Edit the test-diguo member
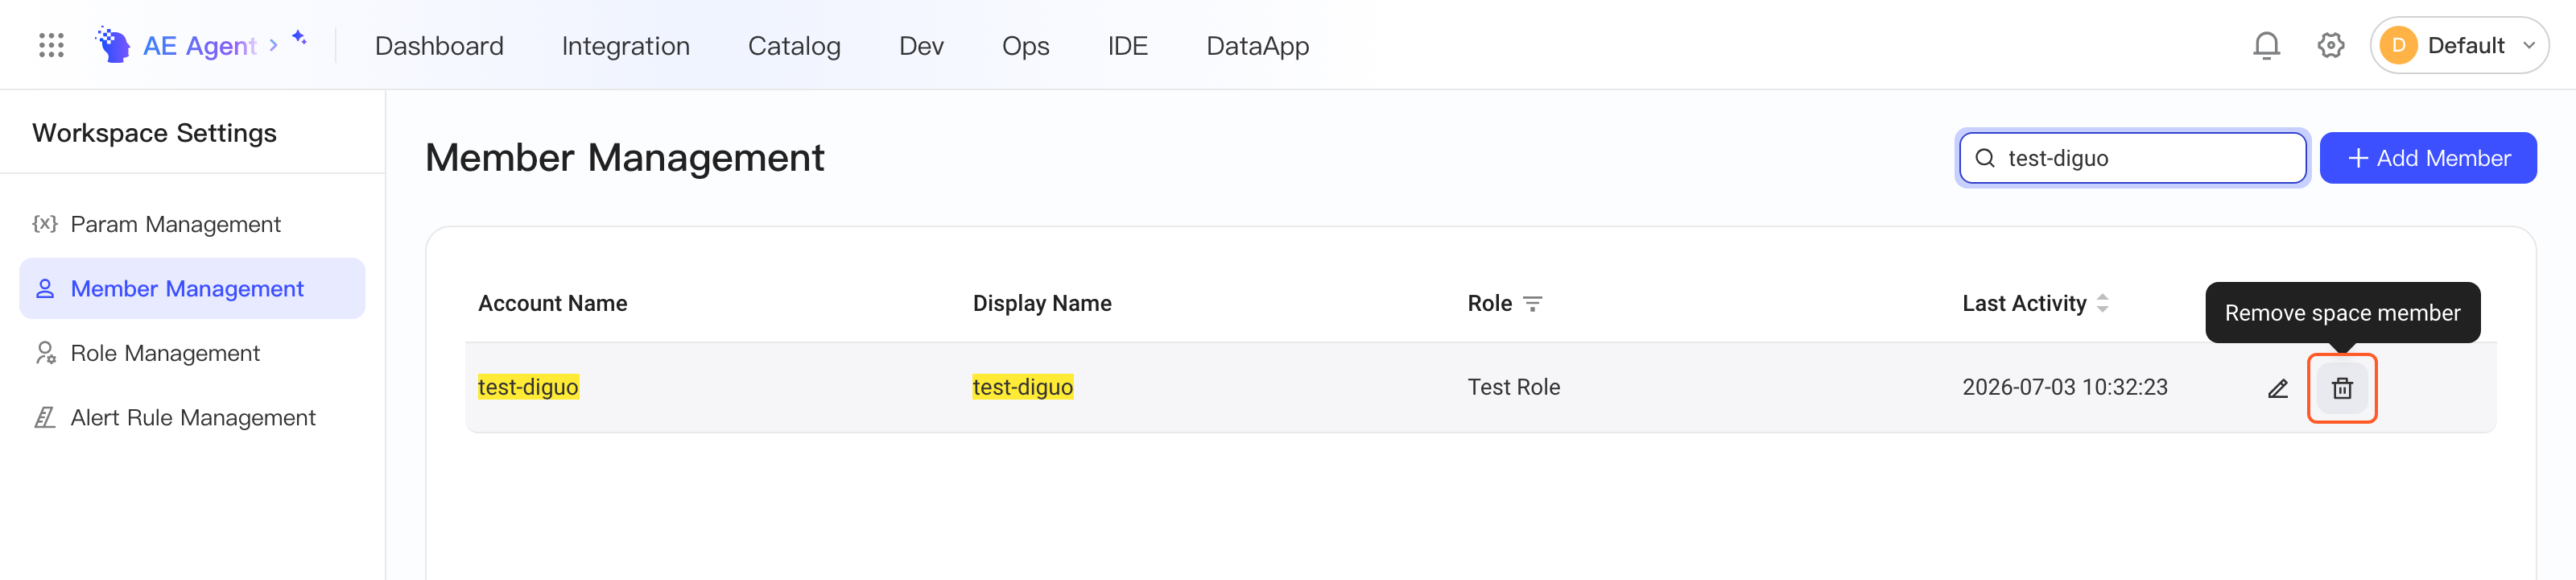Viewport: 2576px width, 580px height. (x=2277, y=388)
